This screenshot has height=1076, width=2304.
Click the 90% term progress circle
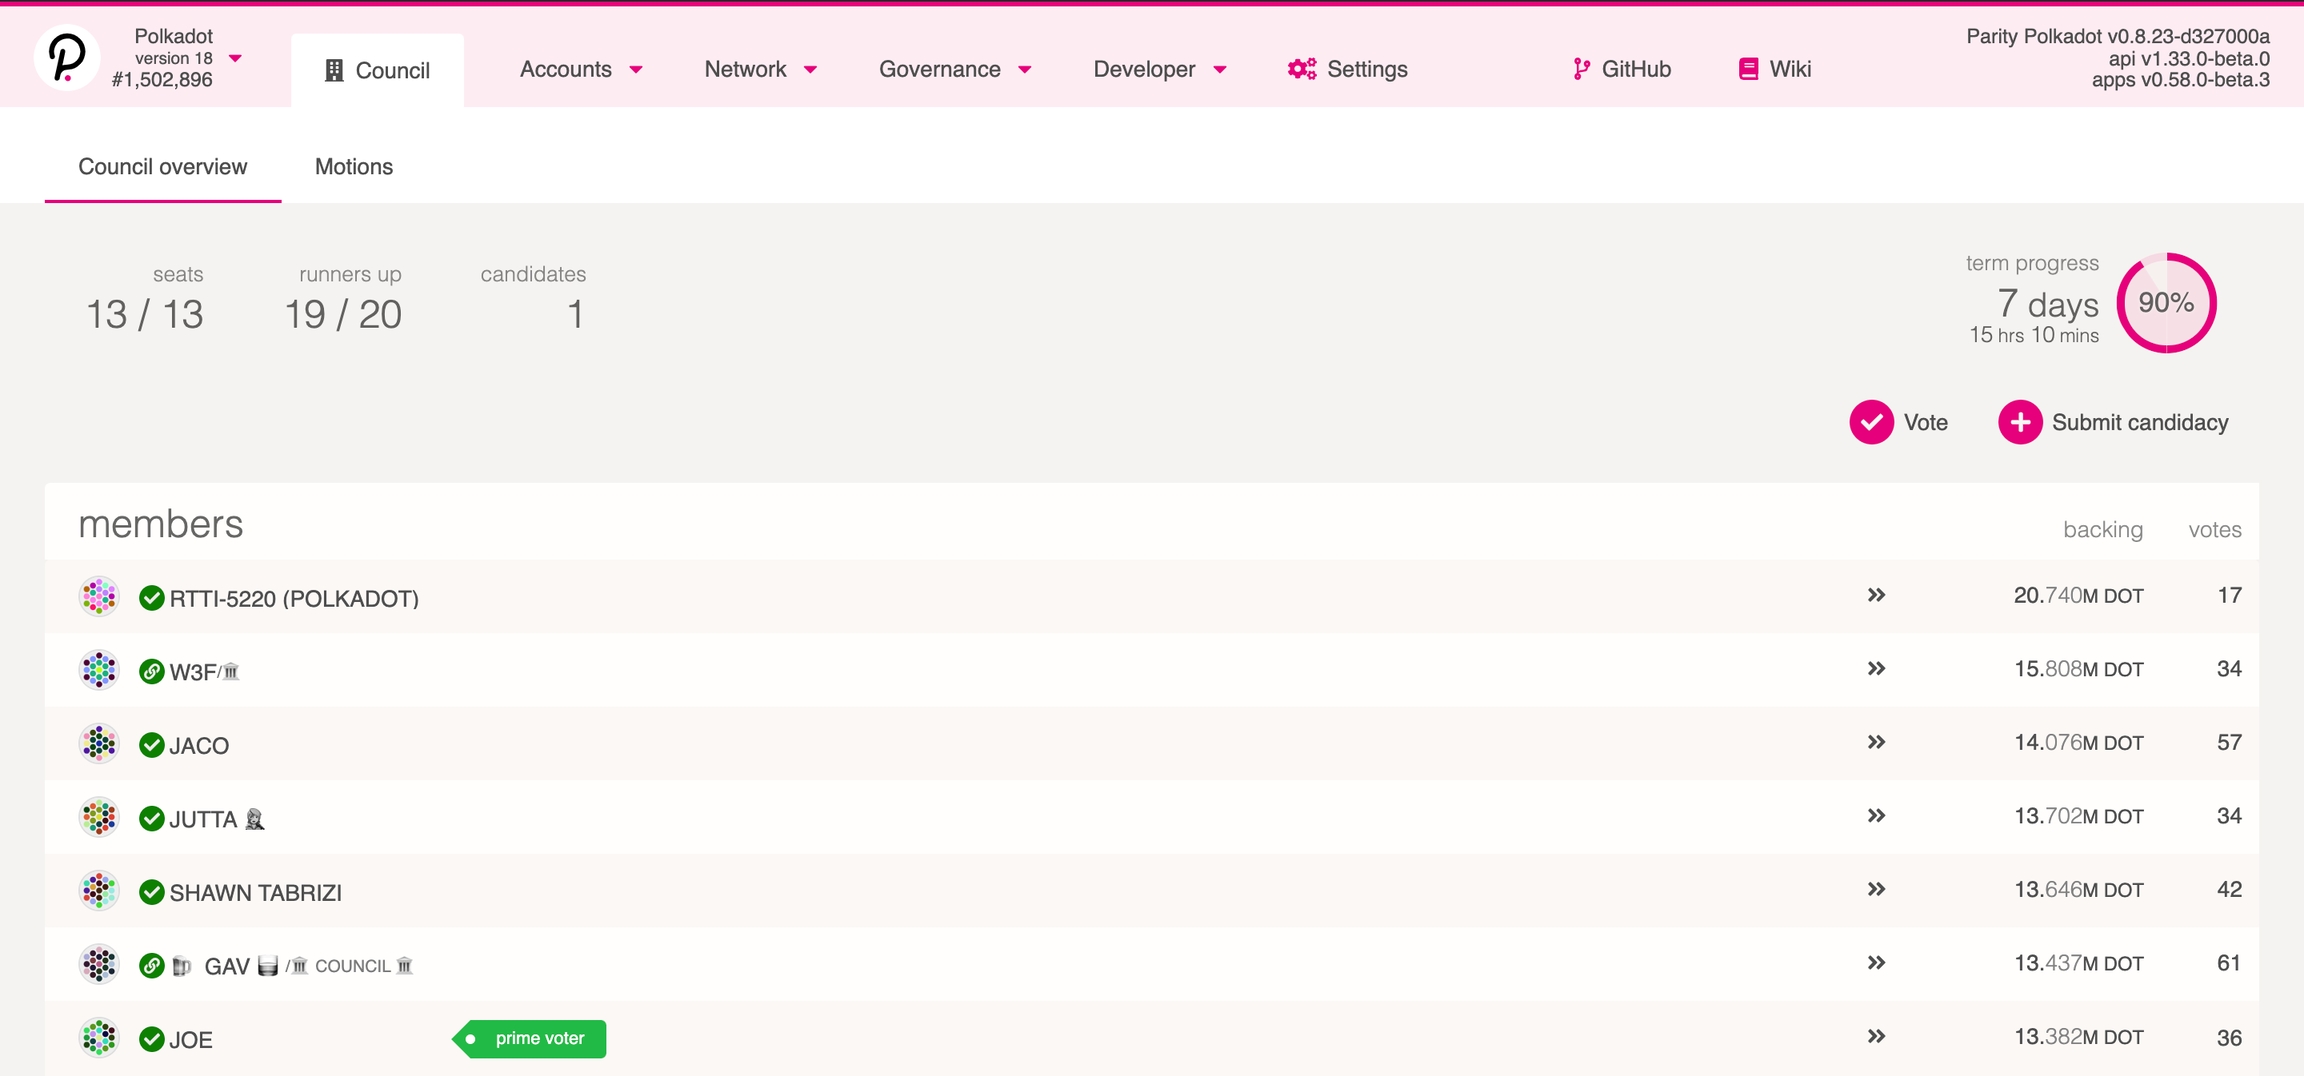(x=2166, y=303)
